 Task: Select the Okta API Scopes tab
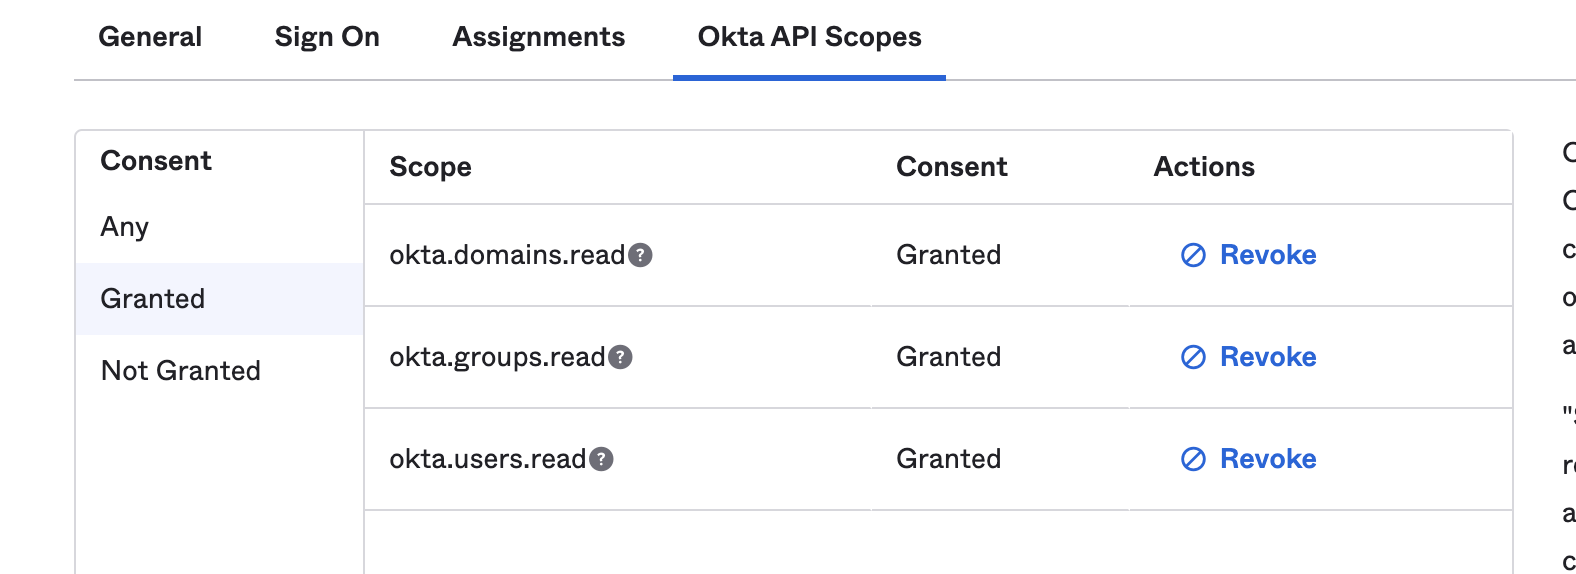coord(809,37)
